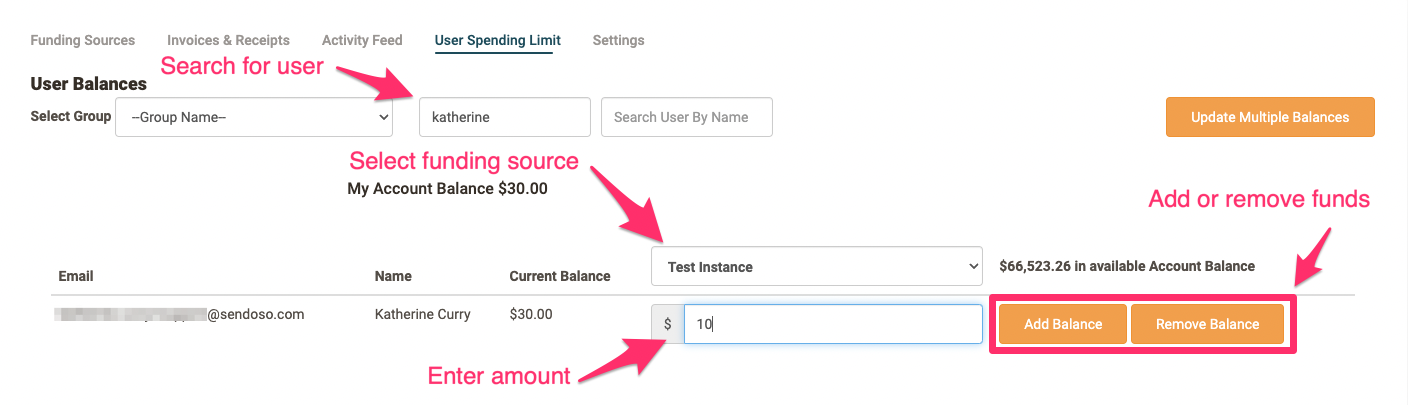
Task: Open the Activity Feed tab
Action: click(x=362, y=40)
